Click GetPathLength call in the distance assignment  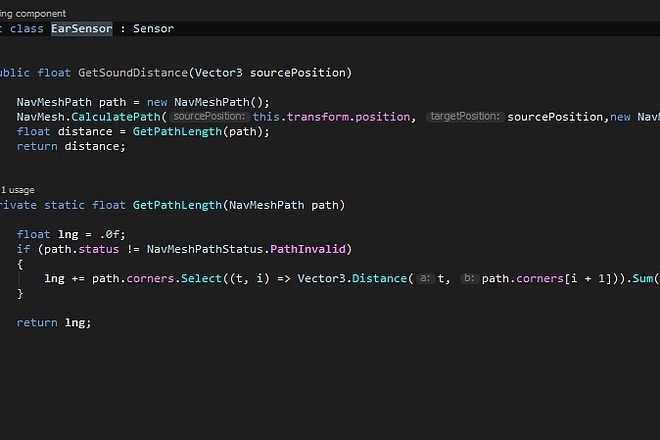pyautogui.click(x=177, y=131)
